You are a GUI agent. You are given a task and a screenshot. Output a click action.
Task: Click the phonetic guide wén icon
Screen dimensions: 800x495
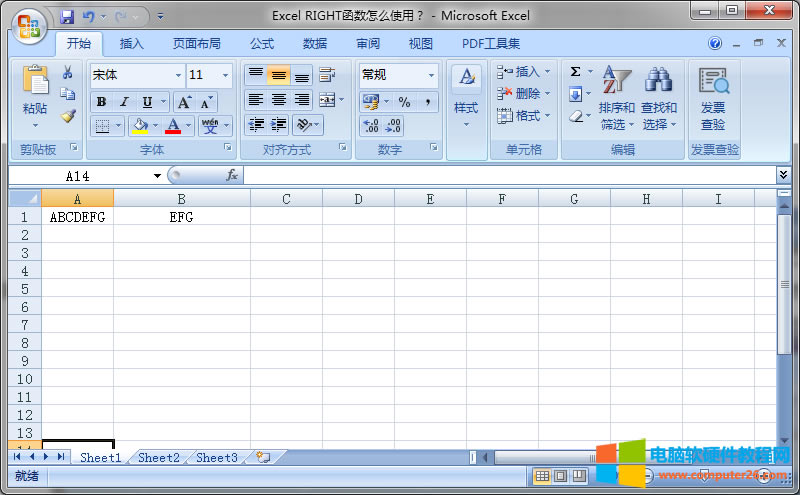[x=210, y=126]
